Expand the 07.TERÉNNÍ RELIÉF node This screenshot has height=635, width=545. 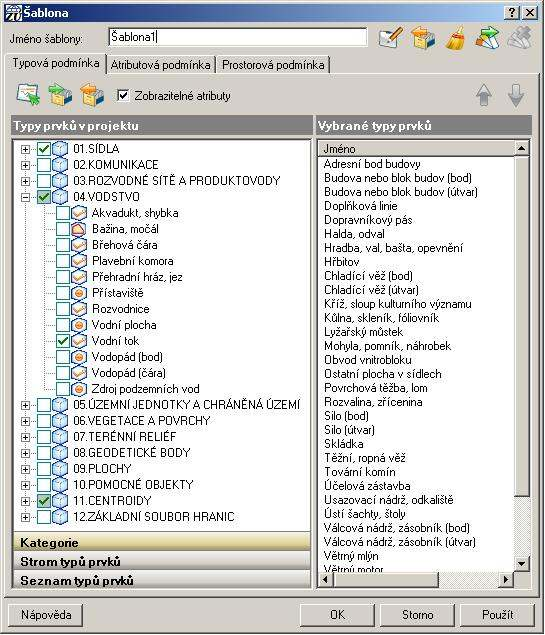[x=25, y=437]
